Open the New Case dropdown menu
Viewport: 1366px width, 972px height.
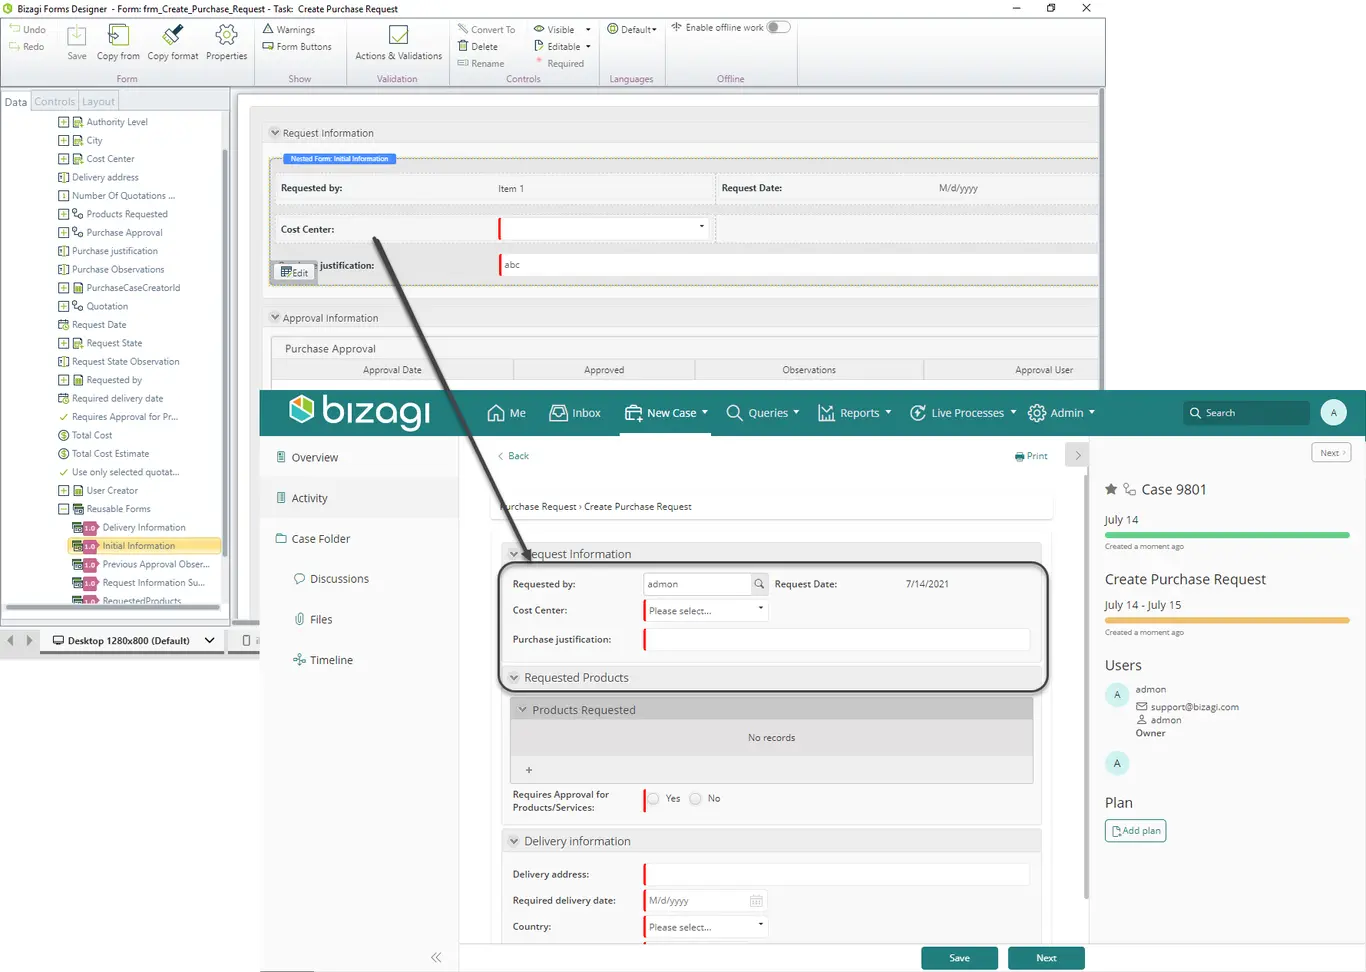[666, 413]
